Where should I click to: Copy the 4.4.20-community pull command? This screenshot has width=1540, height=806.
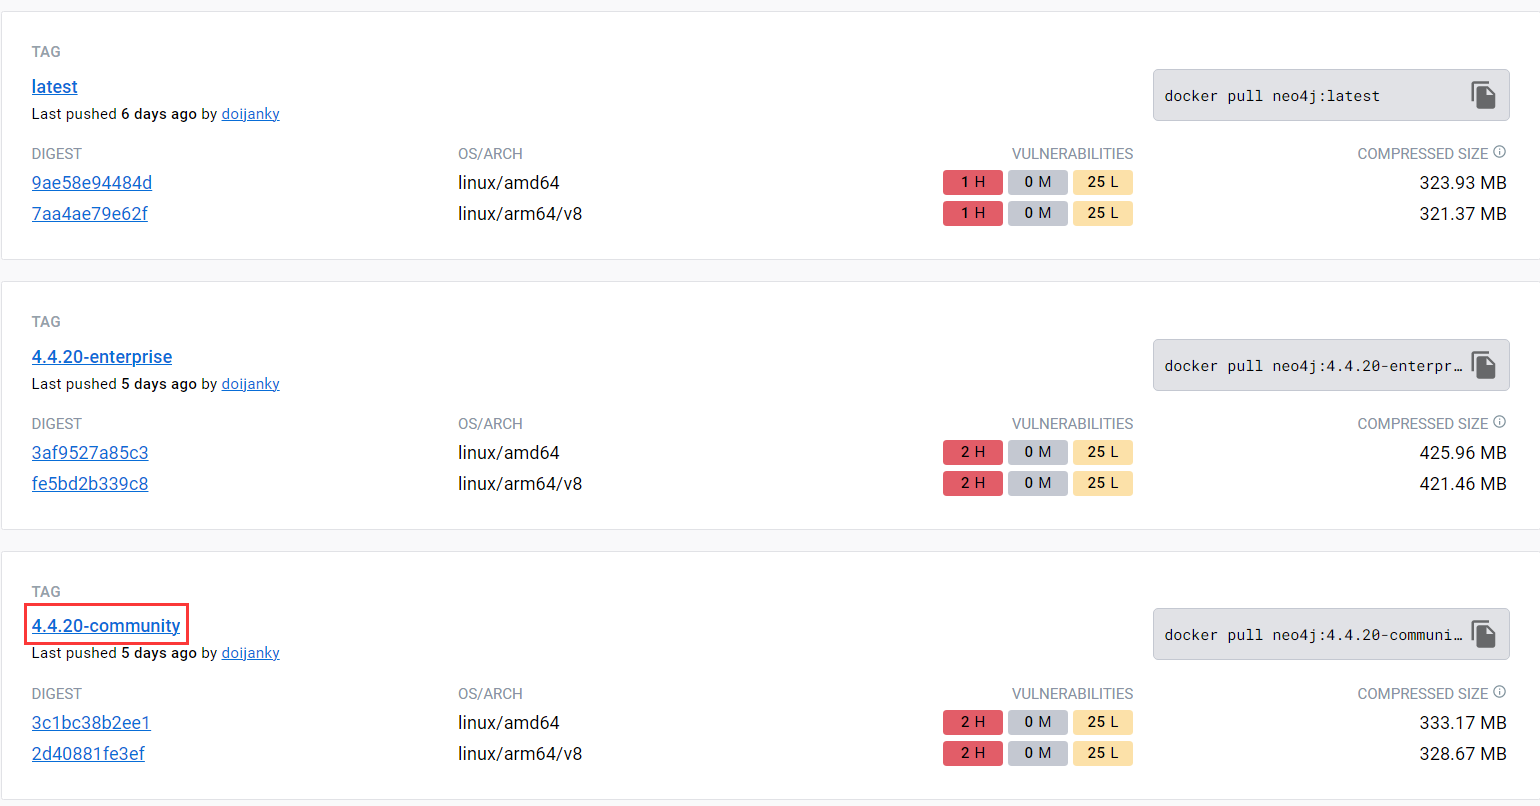1483,634
